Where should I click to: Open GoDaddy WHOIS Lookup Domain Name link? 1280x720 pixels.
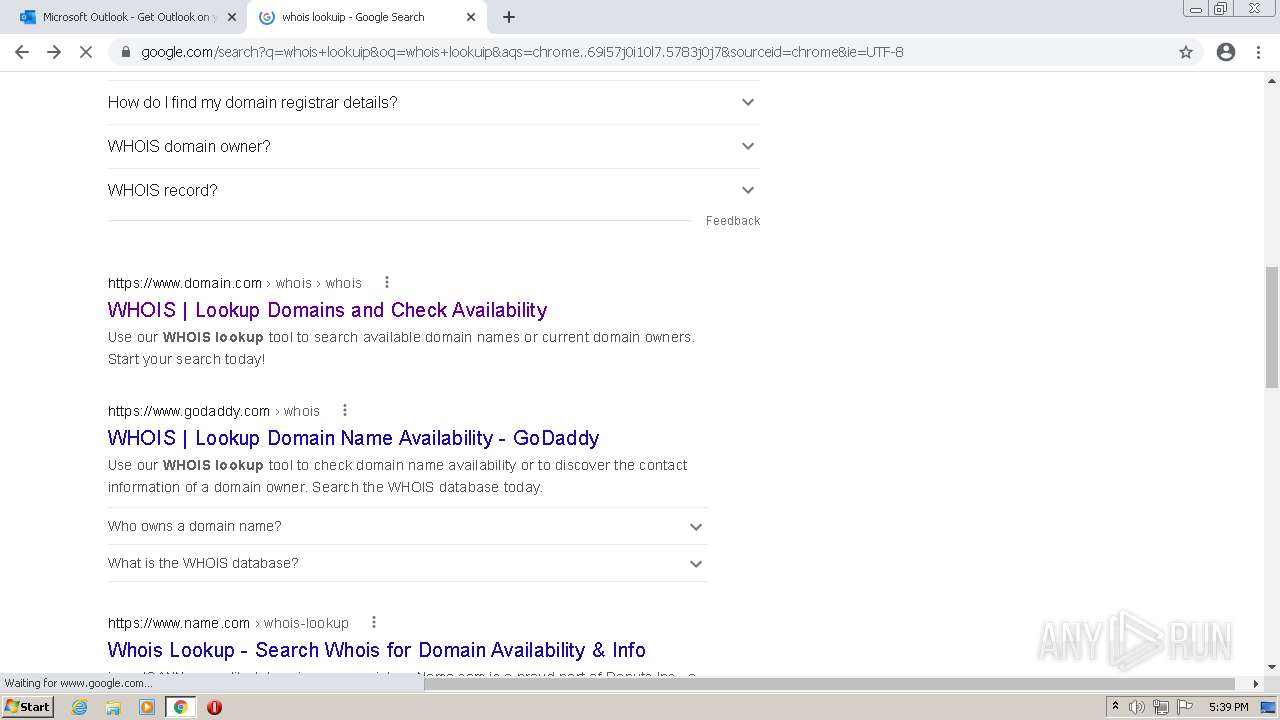pyautogui.click(x=353, y=438)
